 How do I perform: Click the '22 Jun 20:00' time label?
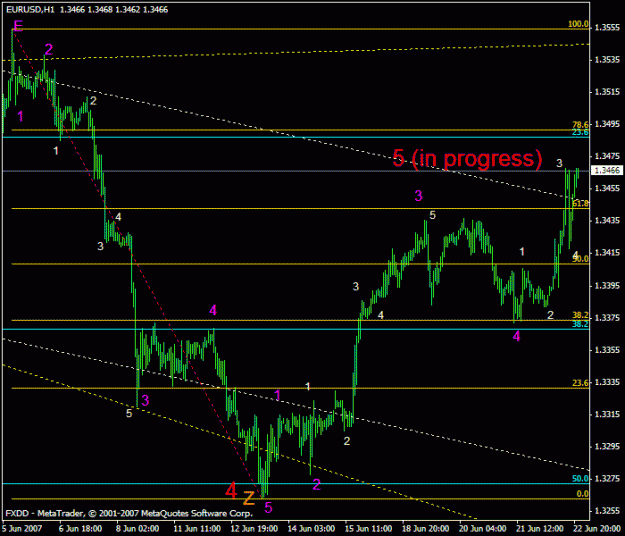(x=597, y=529)
